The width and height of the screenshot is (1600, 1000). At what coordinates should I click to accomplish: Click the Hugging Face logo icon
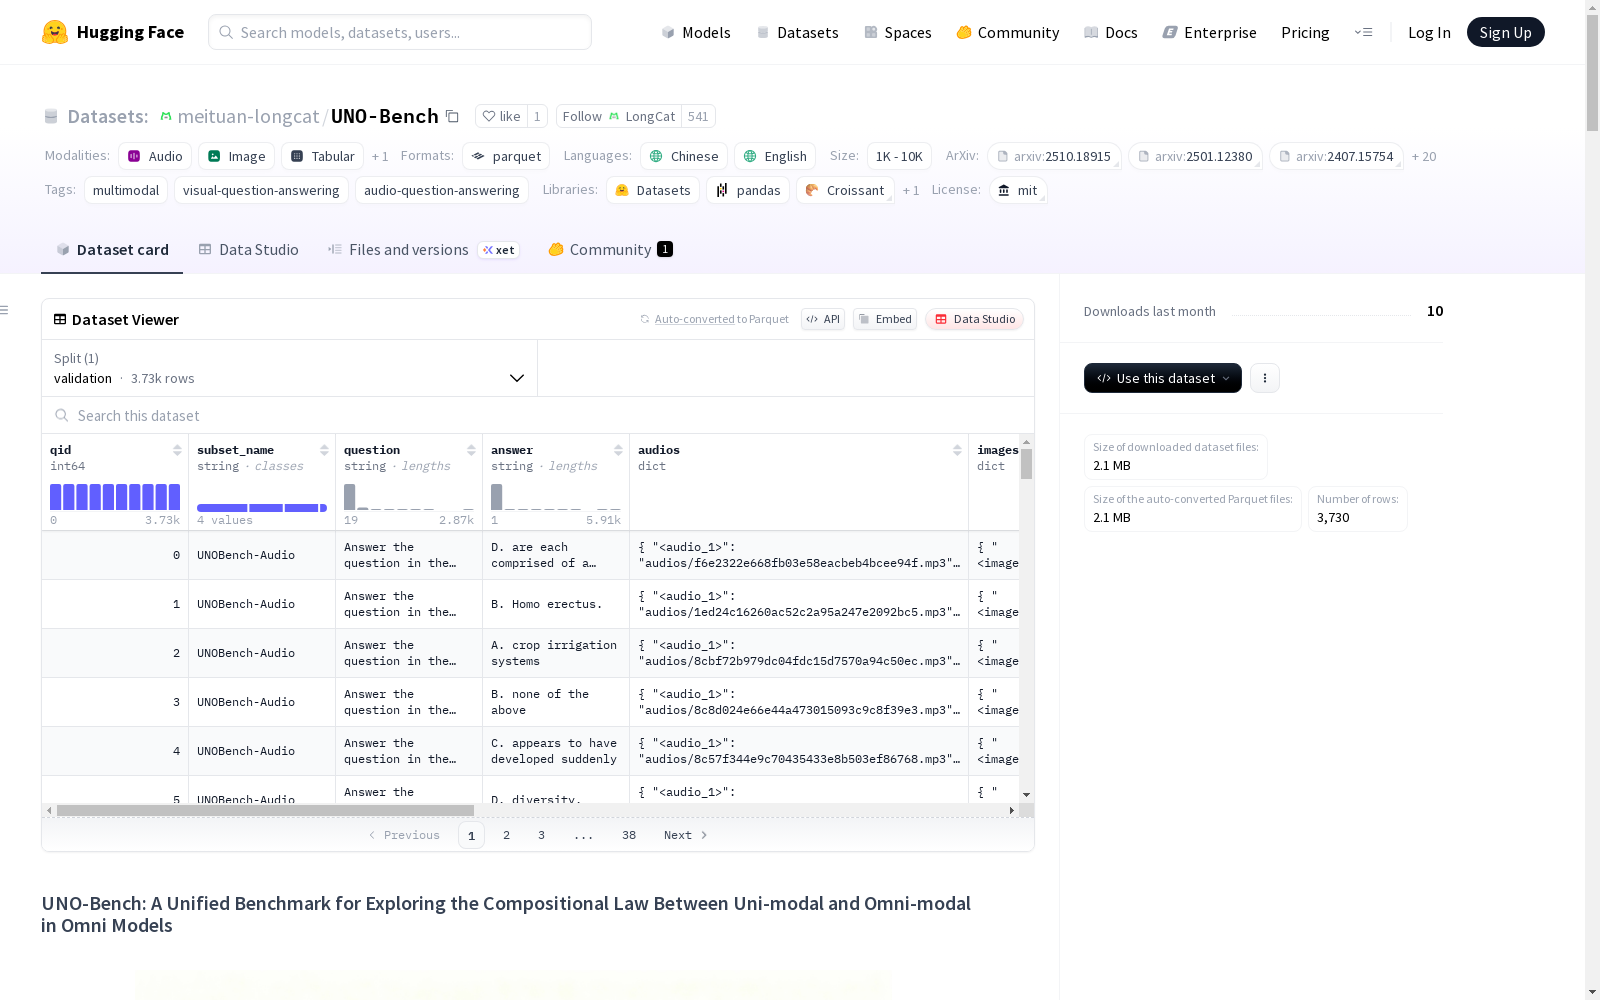[55, 32]
